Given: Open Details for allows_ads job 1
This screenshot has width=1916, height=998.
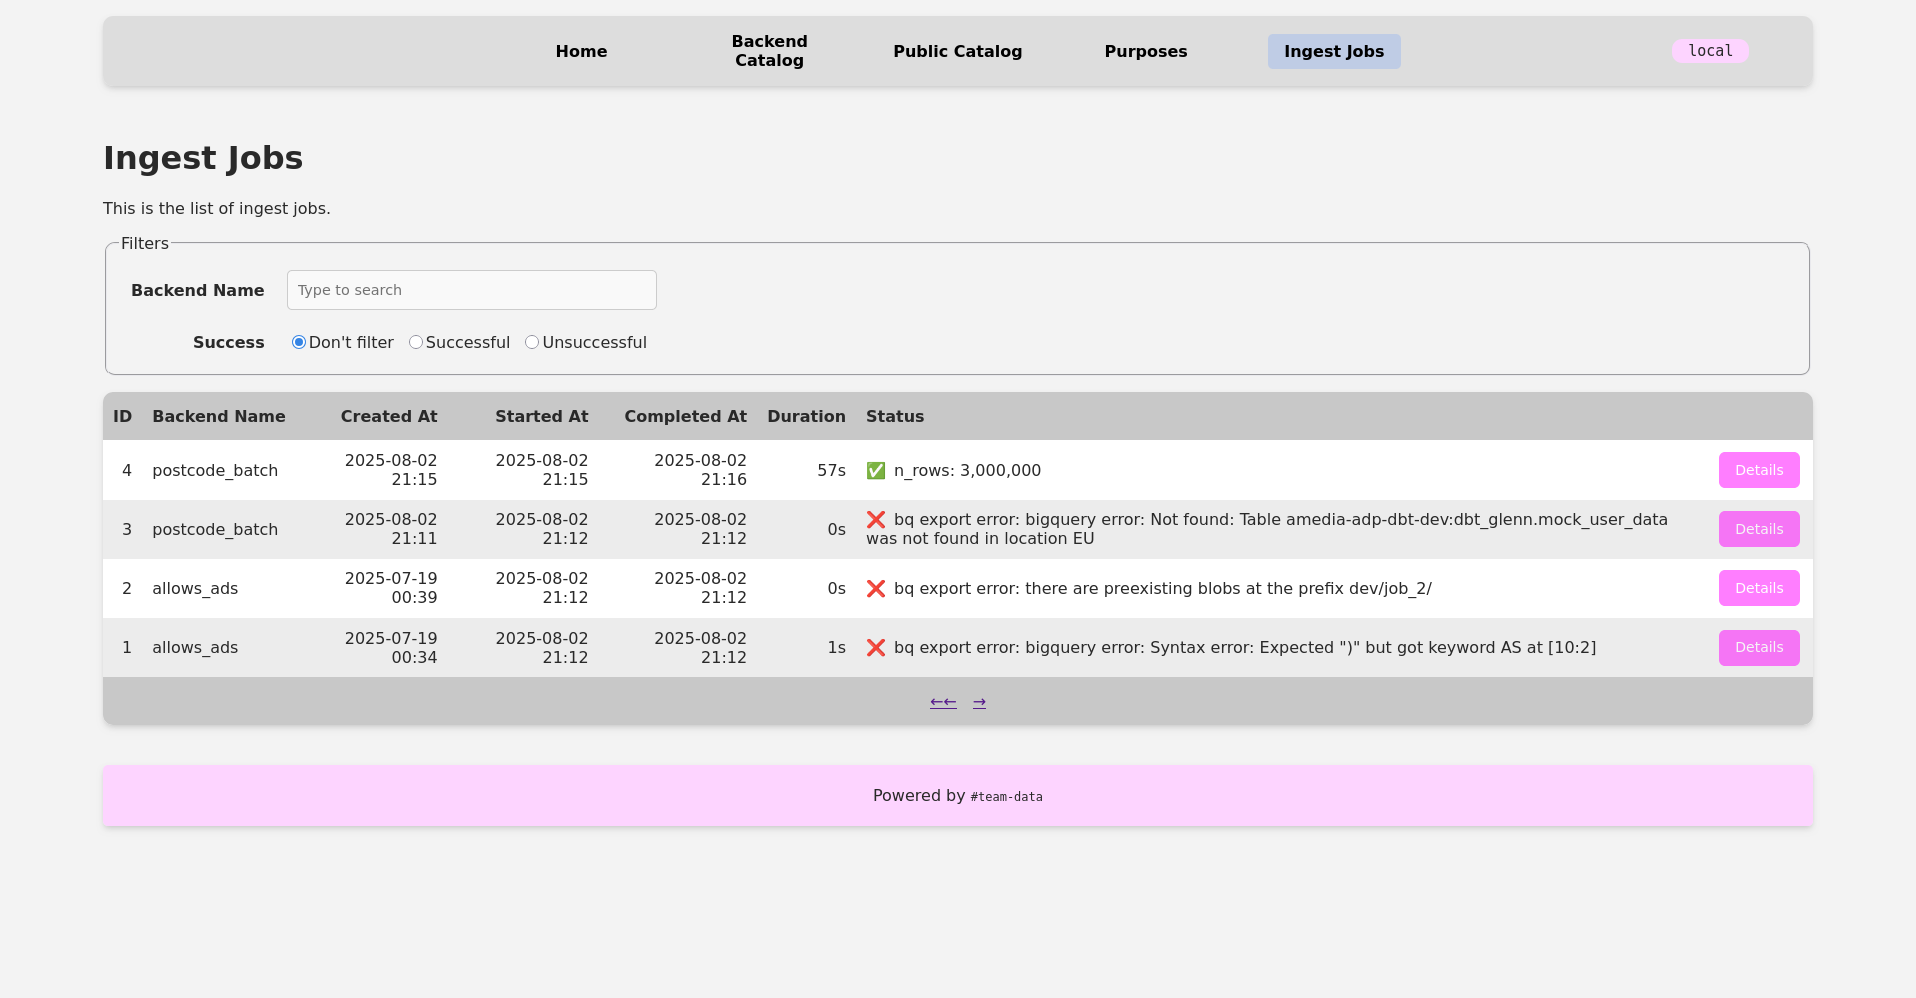Looking at the screenshot, I should (1758, 647).
